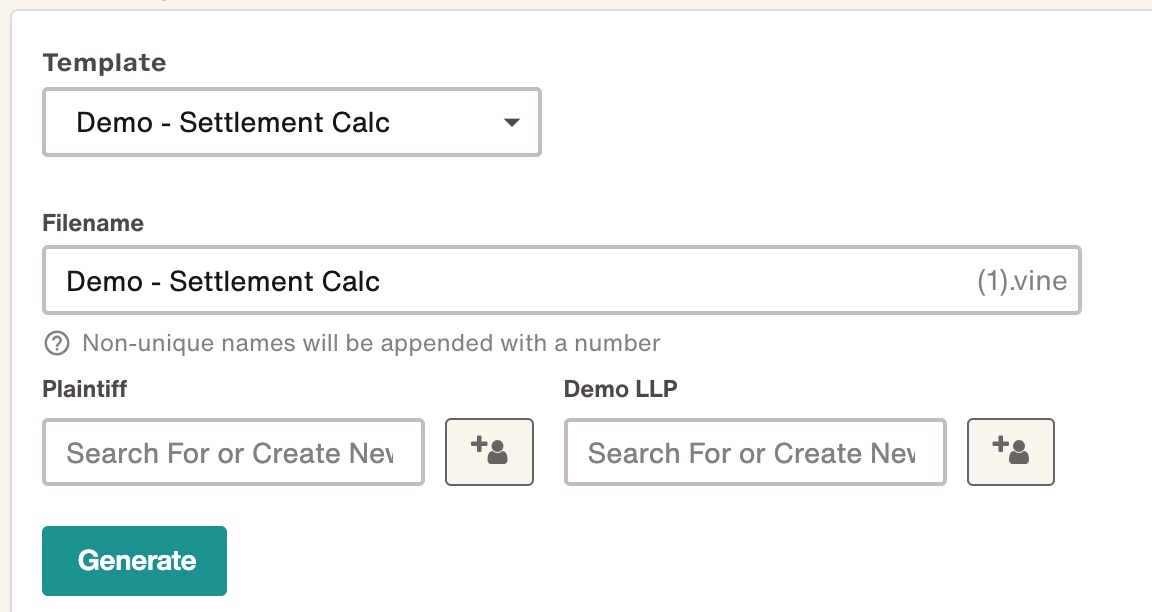This screenshot has width=1152, height=612.
Task: Click the Template field label
Action: pos(104,62)
